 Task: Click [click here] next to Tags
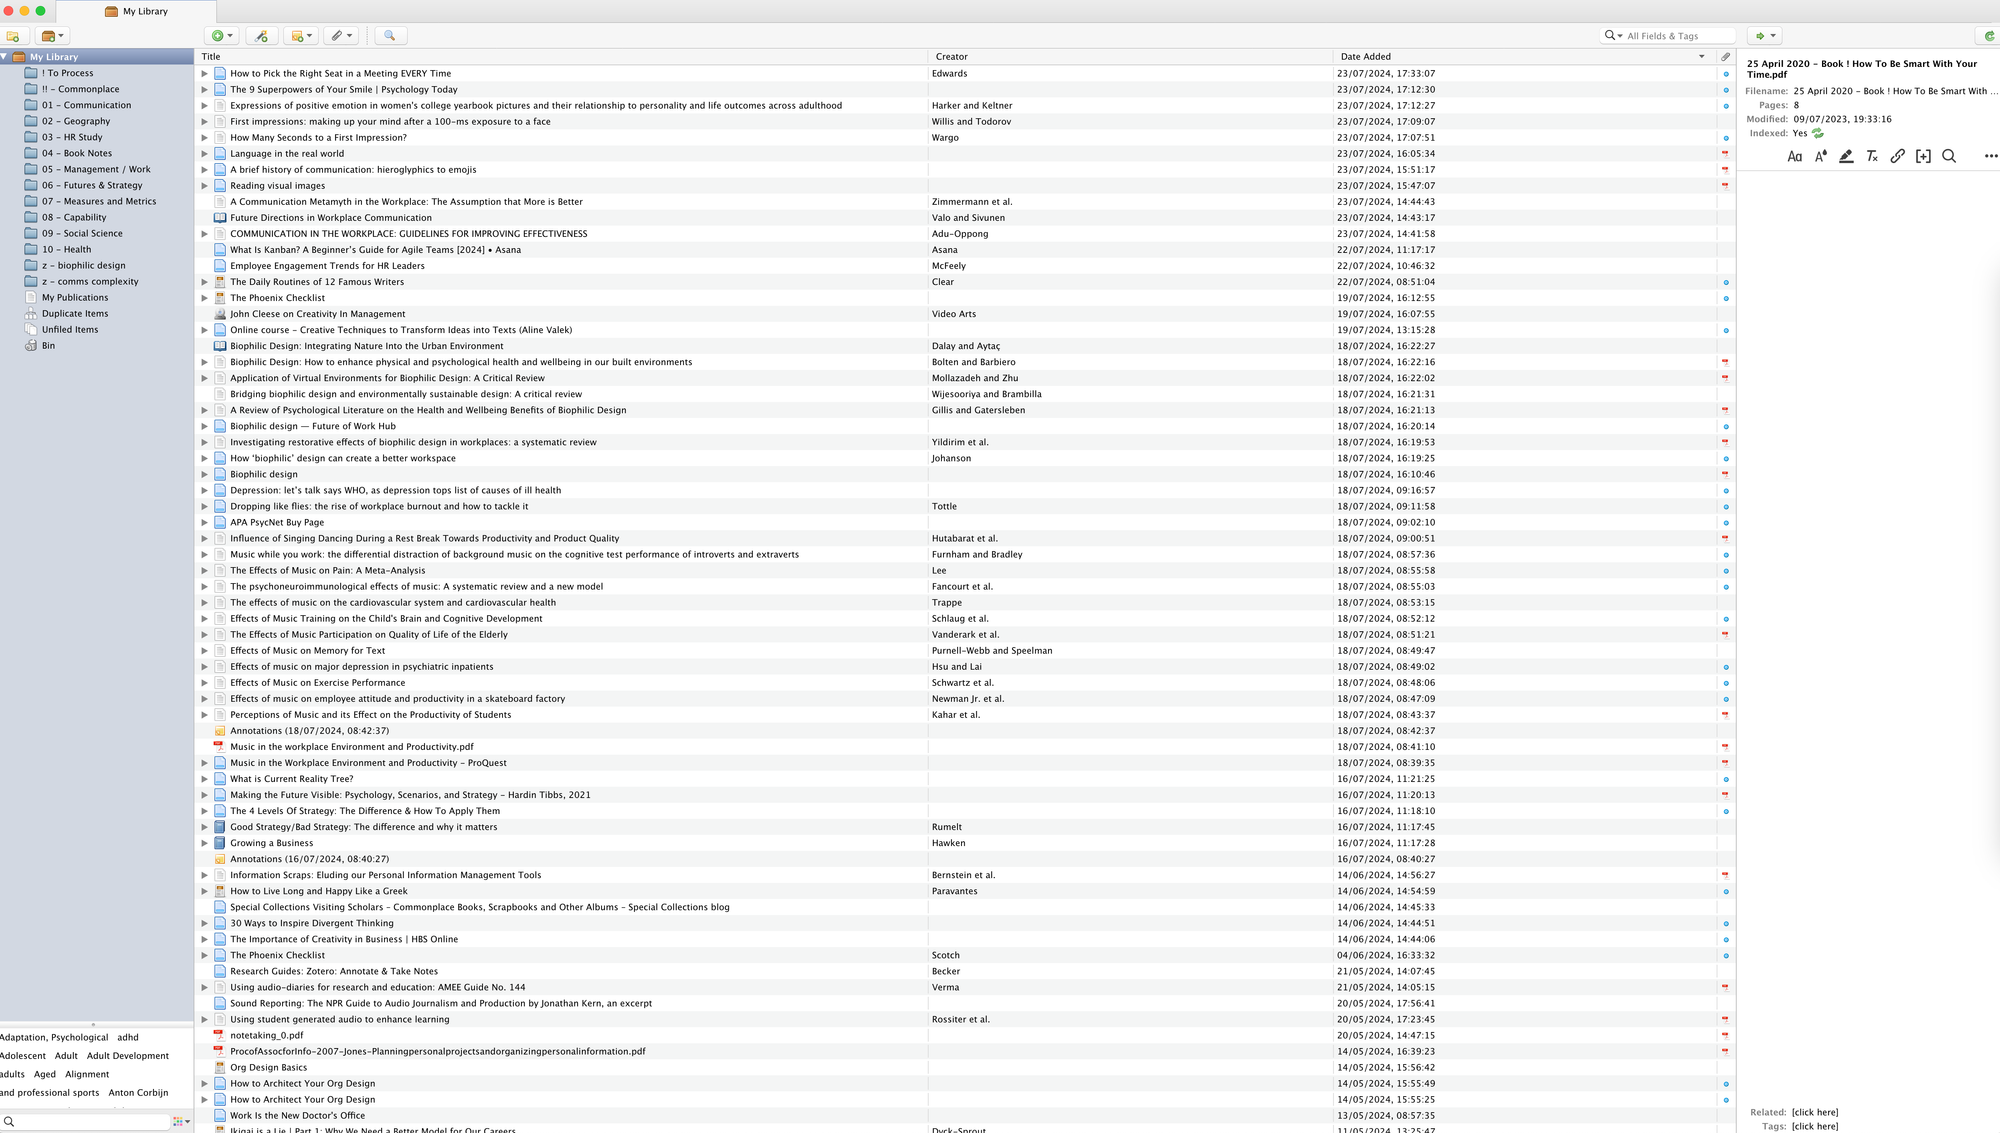[1813, 1125]
